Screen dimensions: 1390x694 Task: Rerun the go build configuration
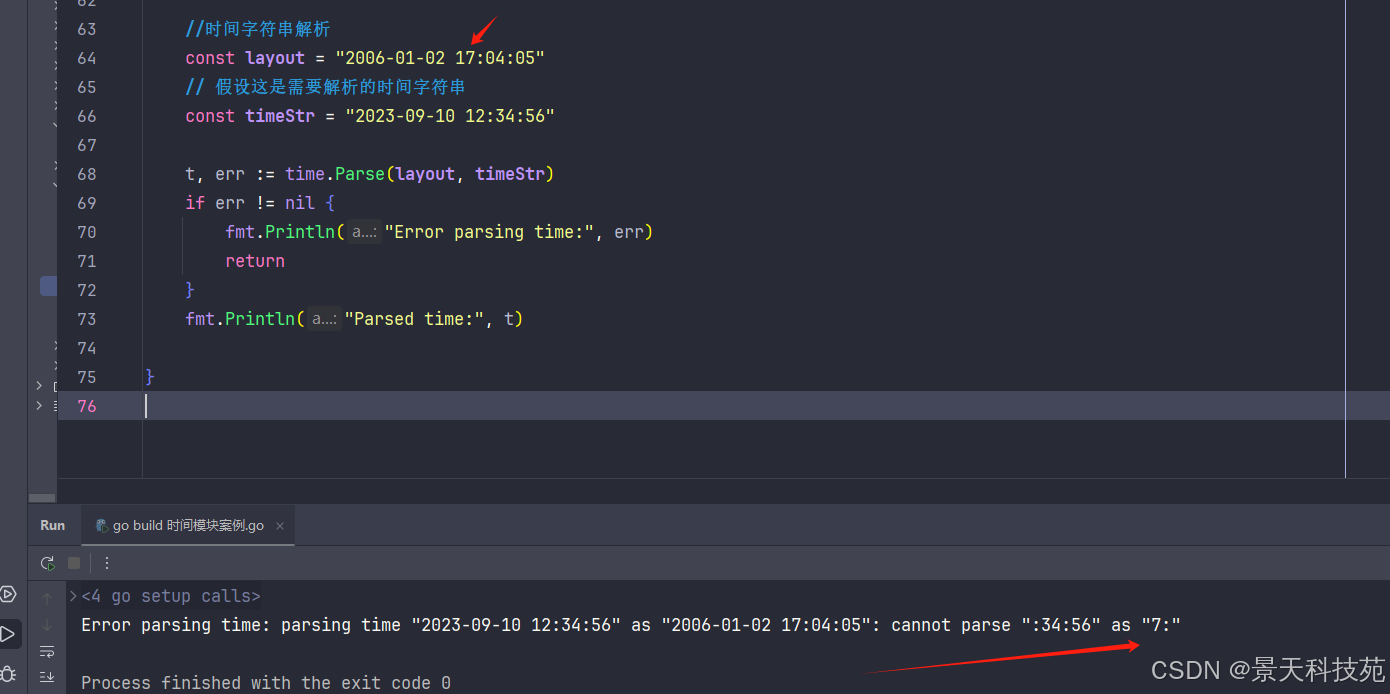(x=47, y=563)
